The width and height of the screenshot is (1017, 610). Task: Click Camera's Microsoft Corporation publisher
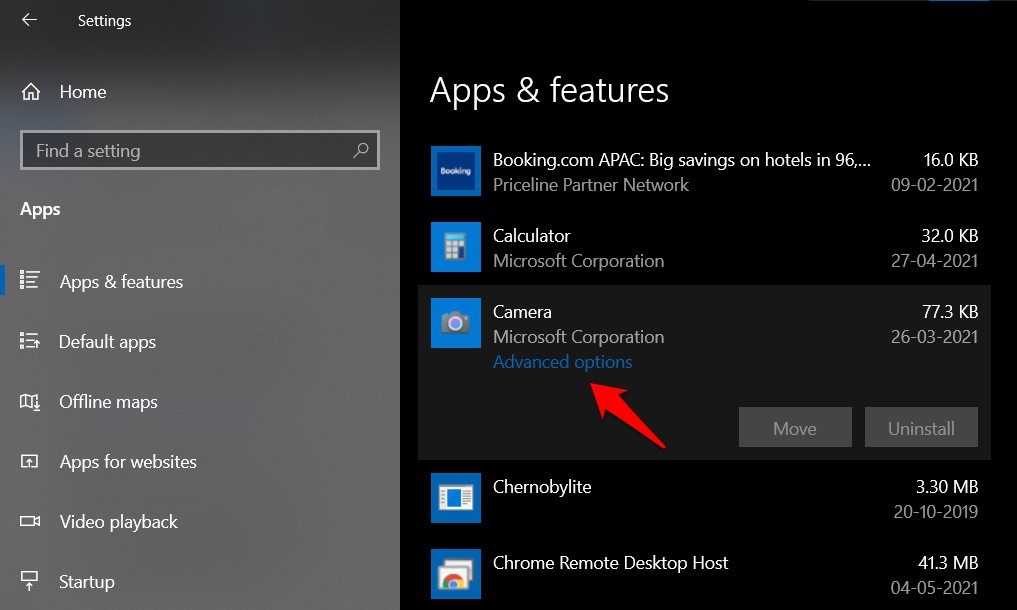(579, 337)
